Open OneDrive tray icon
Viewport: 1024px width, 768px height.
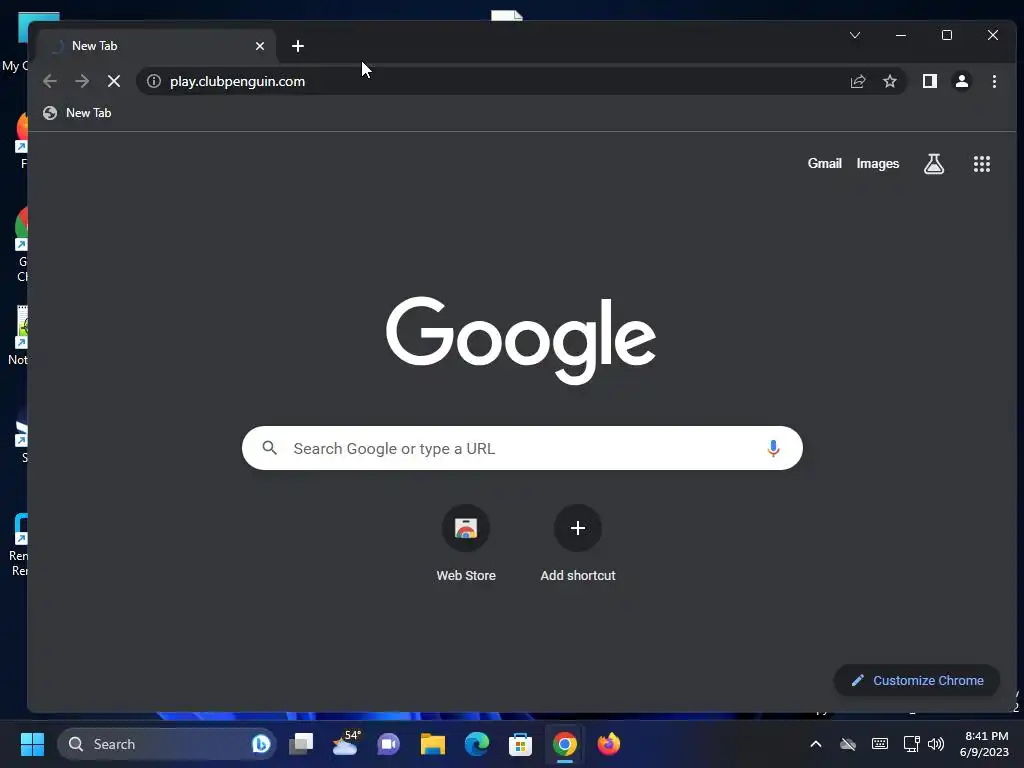click(x=848, y=744)
